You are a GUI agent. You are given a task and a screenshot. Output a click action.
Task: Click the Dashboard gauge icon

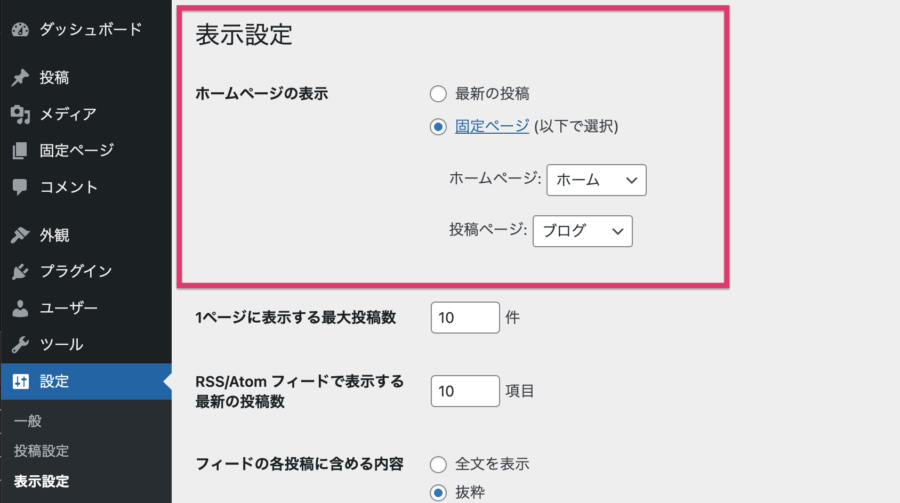coord(20,29)
